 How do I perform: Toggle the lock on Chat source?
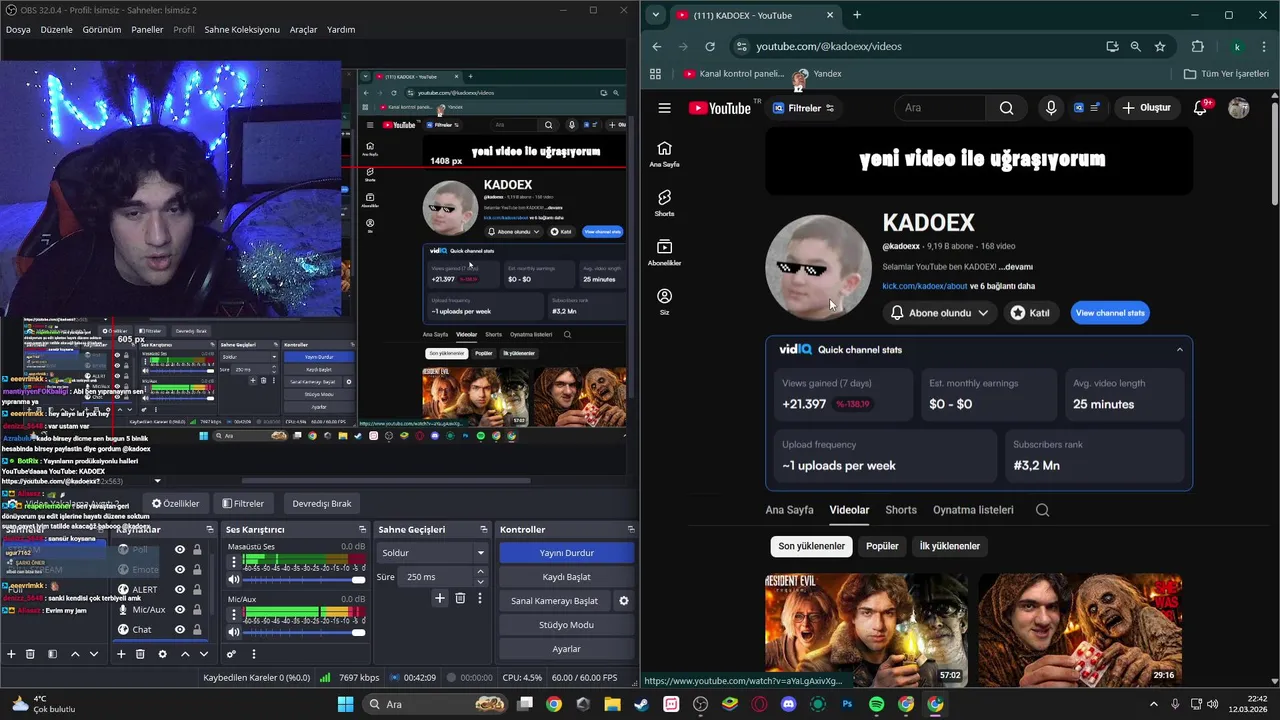coord(197,630)
